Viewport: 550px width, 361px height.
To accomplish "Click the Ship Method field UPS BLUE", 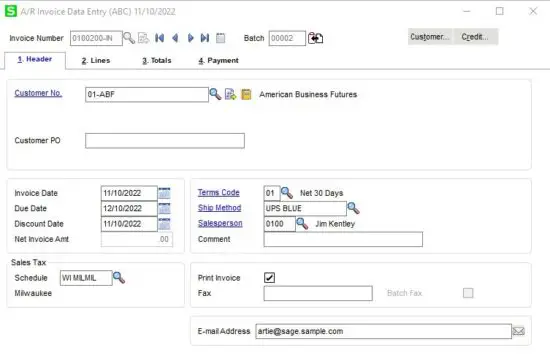I will point(305,208).
